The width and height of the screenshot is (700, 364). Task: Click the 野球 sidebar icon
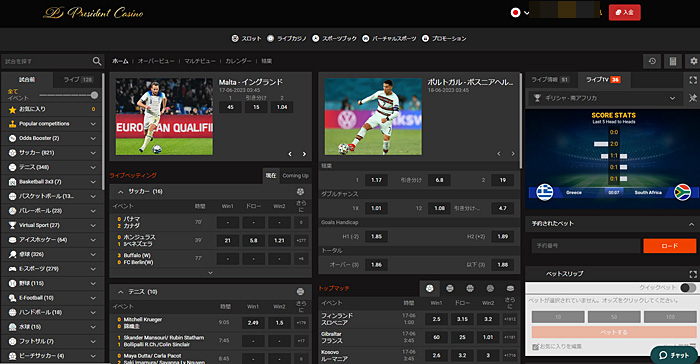(x=12, y=283)
